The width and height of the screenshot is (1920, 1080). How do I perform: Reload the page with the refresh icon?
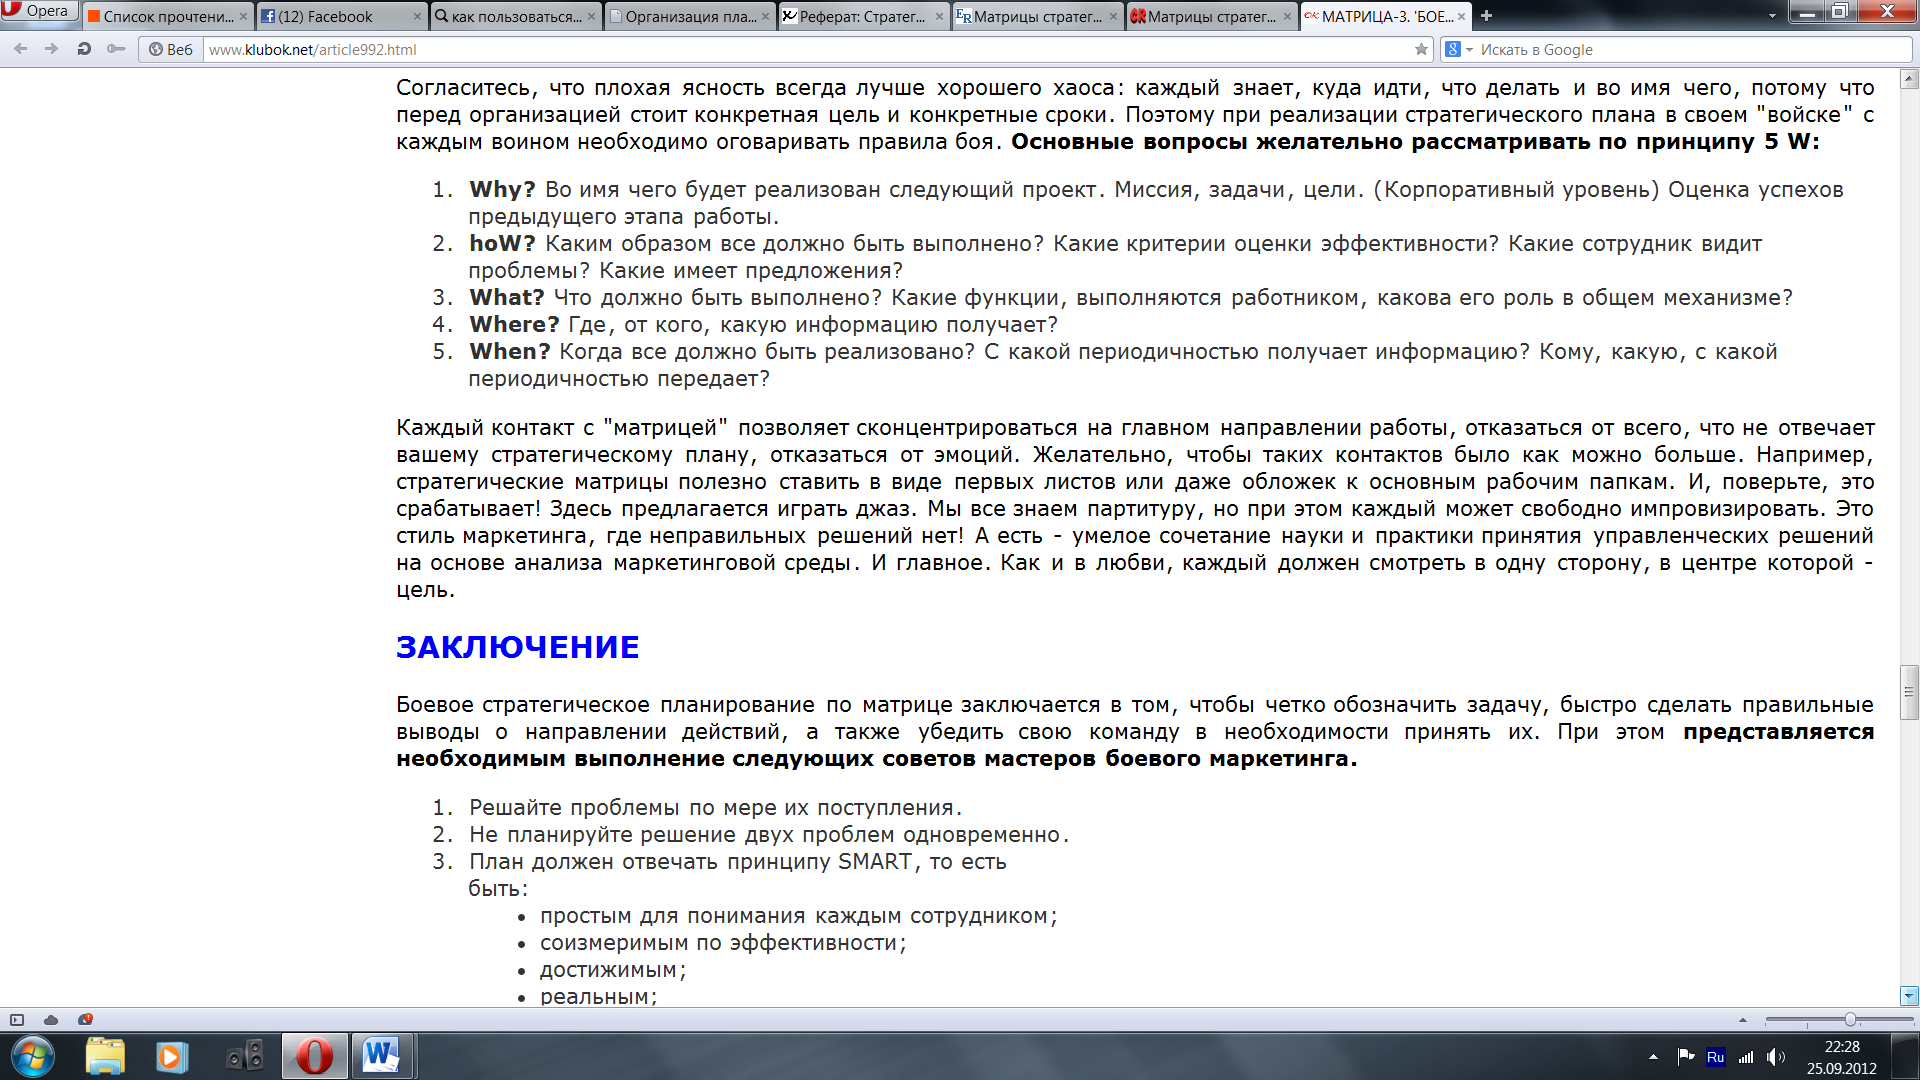pyautogui.click(x=84, y=49)
